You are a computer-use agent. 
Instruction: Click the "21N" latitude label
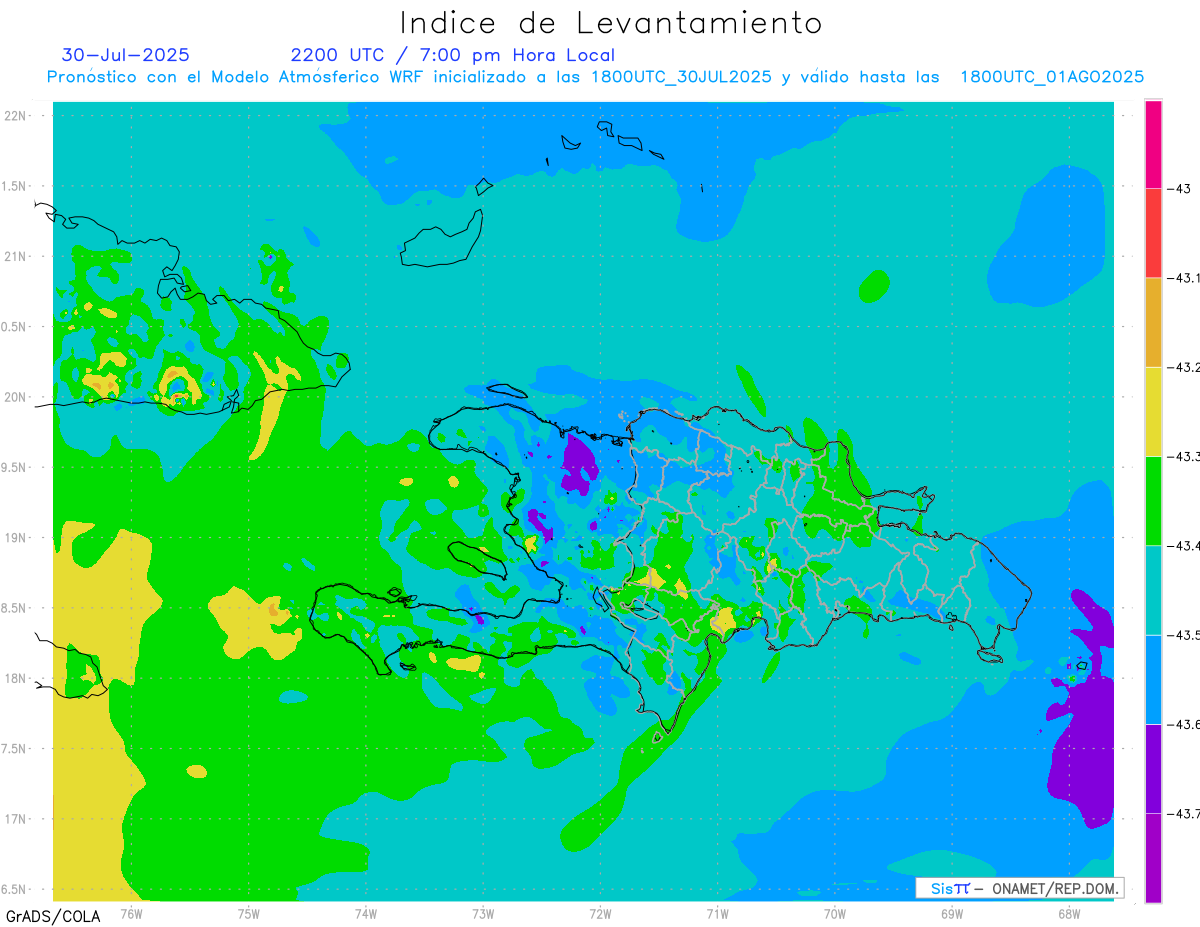point(17,257)
